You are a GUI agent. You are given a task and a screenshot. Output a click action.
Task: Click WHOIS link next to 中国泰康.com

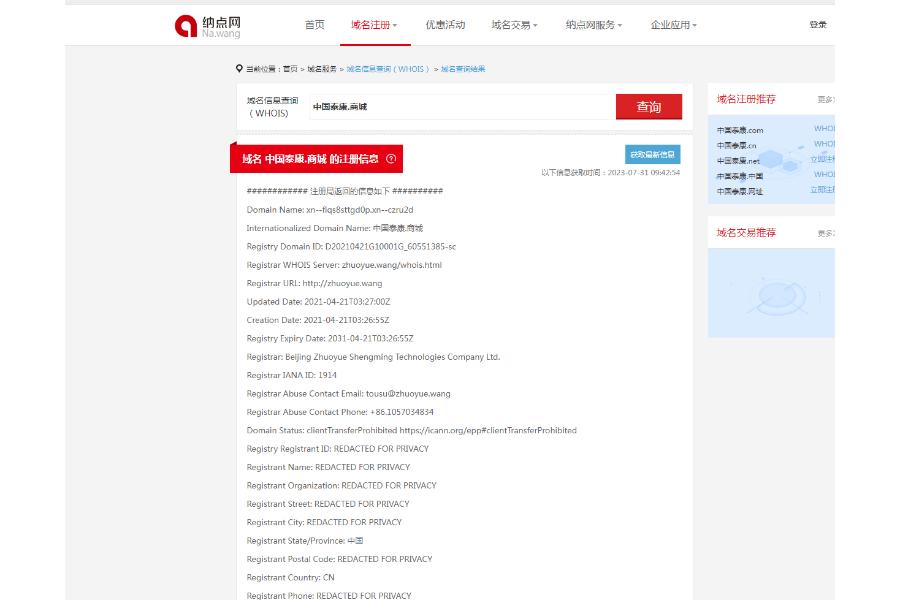[824, 129]
